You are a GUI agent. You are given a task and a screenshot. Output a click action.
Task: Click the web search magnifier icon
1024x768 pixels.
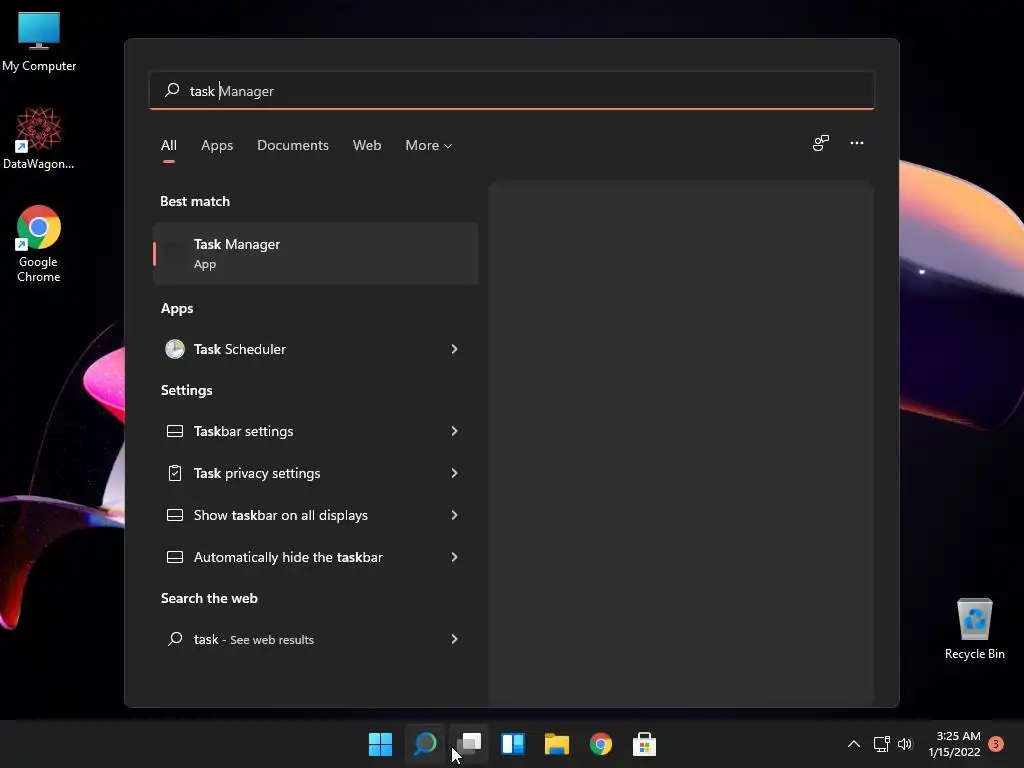(x=174, y=639)
